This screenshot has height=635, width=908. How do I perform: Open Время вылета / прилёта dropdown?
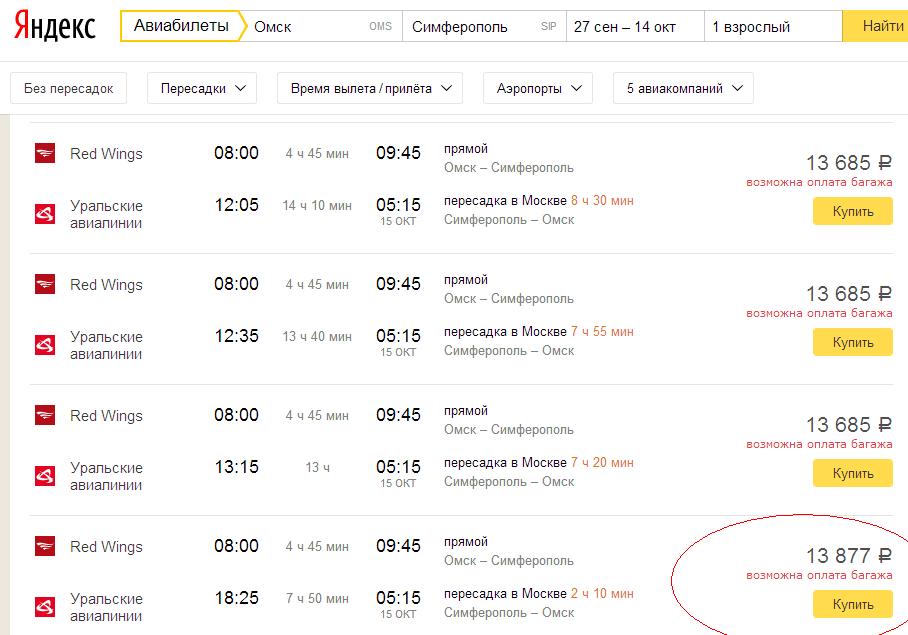point(370,88)
